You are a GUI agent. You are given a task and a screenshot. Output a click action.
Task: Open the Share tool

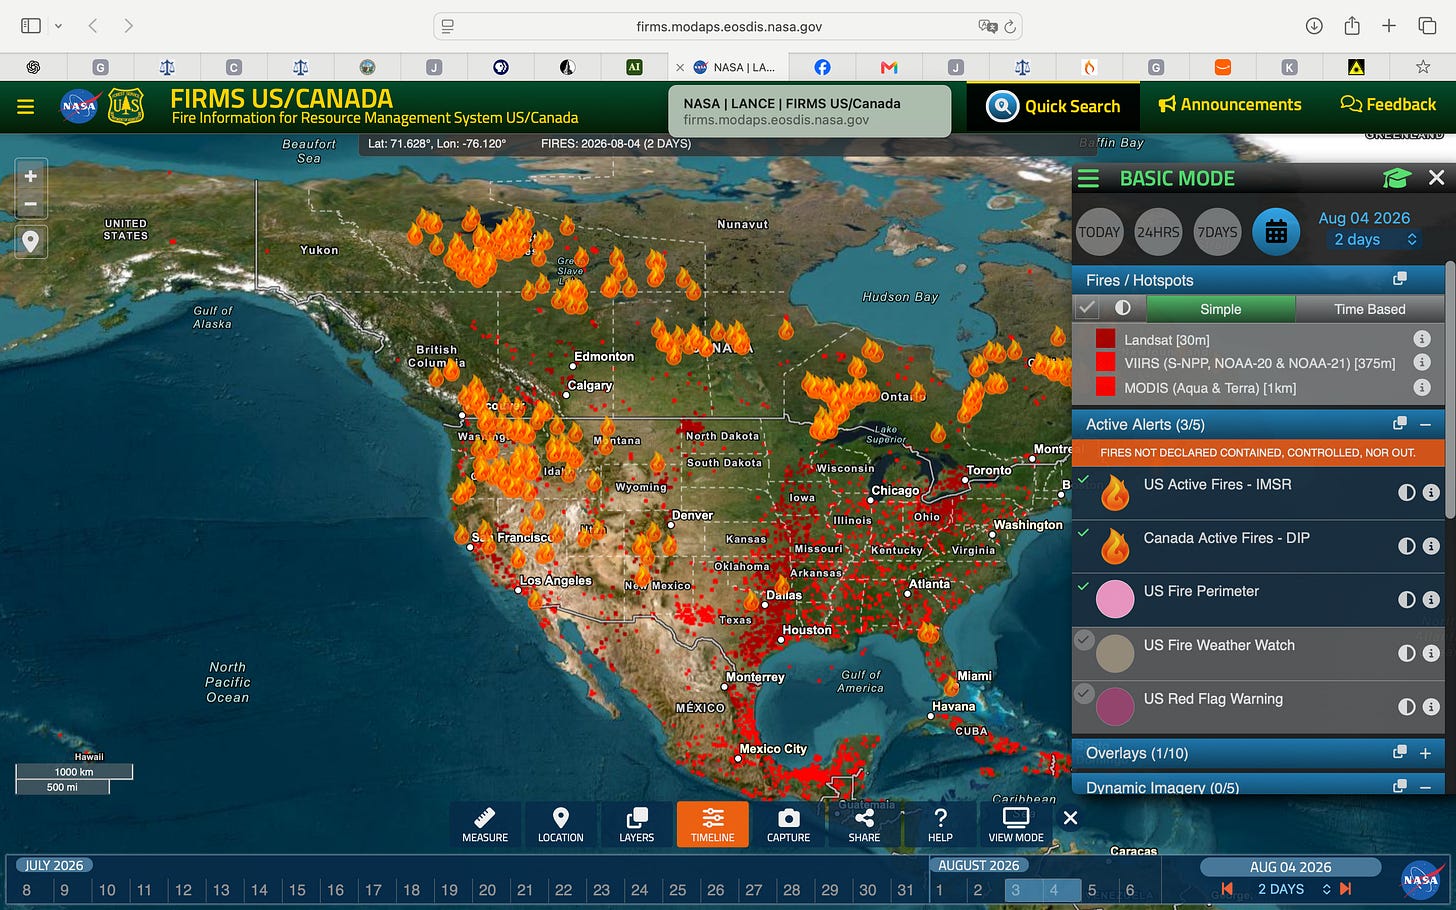click(864, 825)
